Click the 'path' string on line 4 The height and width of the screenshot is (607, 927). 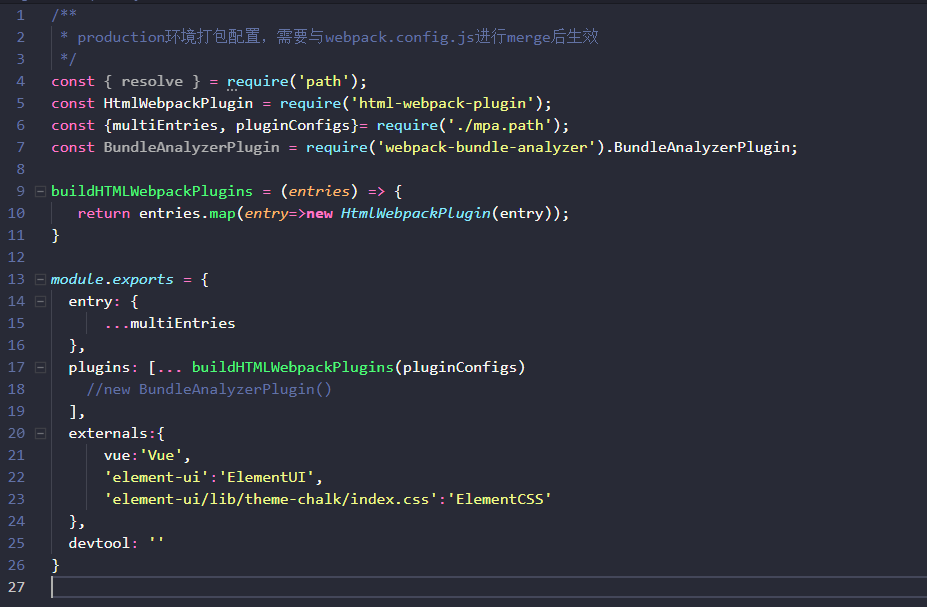(323, 82)
